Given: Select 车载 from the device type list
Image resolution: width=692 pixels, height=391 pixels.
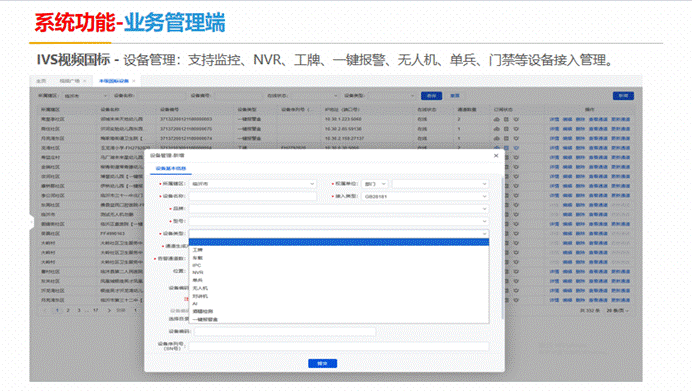Looking at the screenshot, I should (338, 258).
